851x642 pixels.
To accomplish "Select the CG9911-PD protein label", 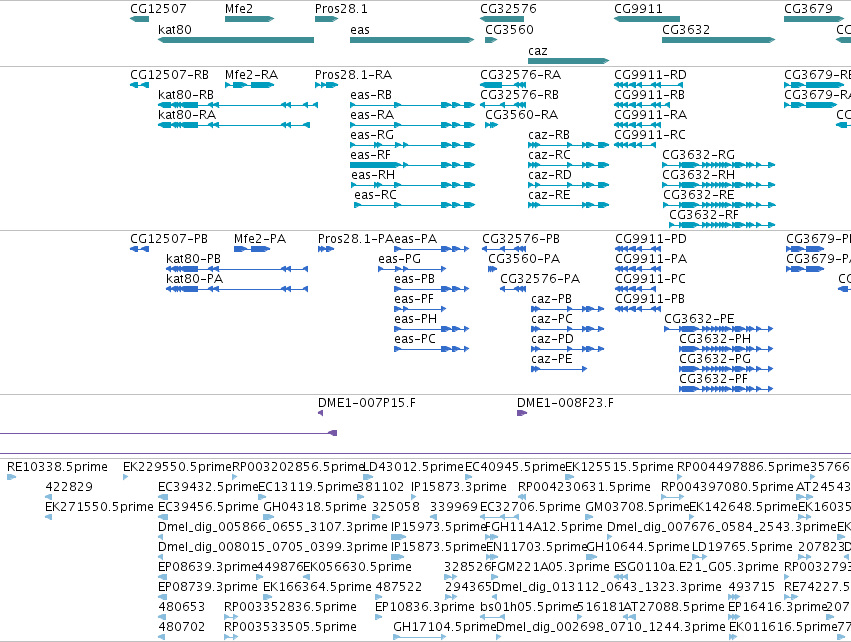I will [651, 239].
